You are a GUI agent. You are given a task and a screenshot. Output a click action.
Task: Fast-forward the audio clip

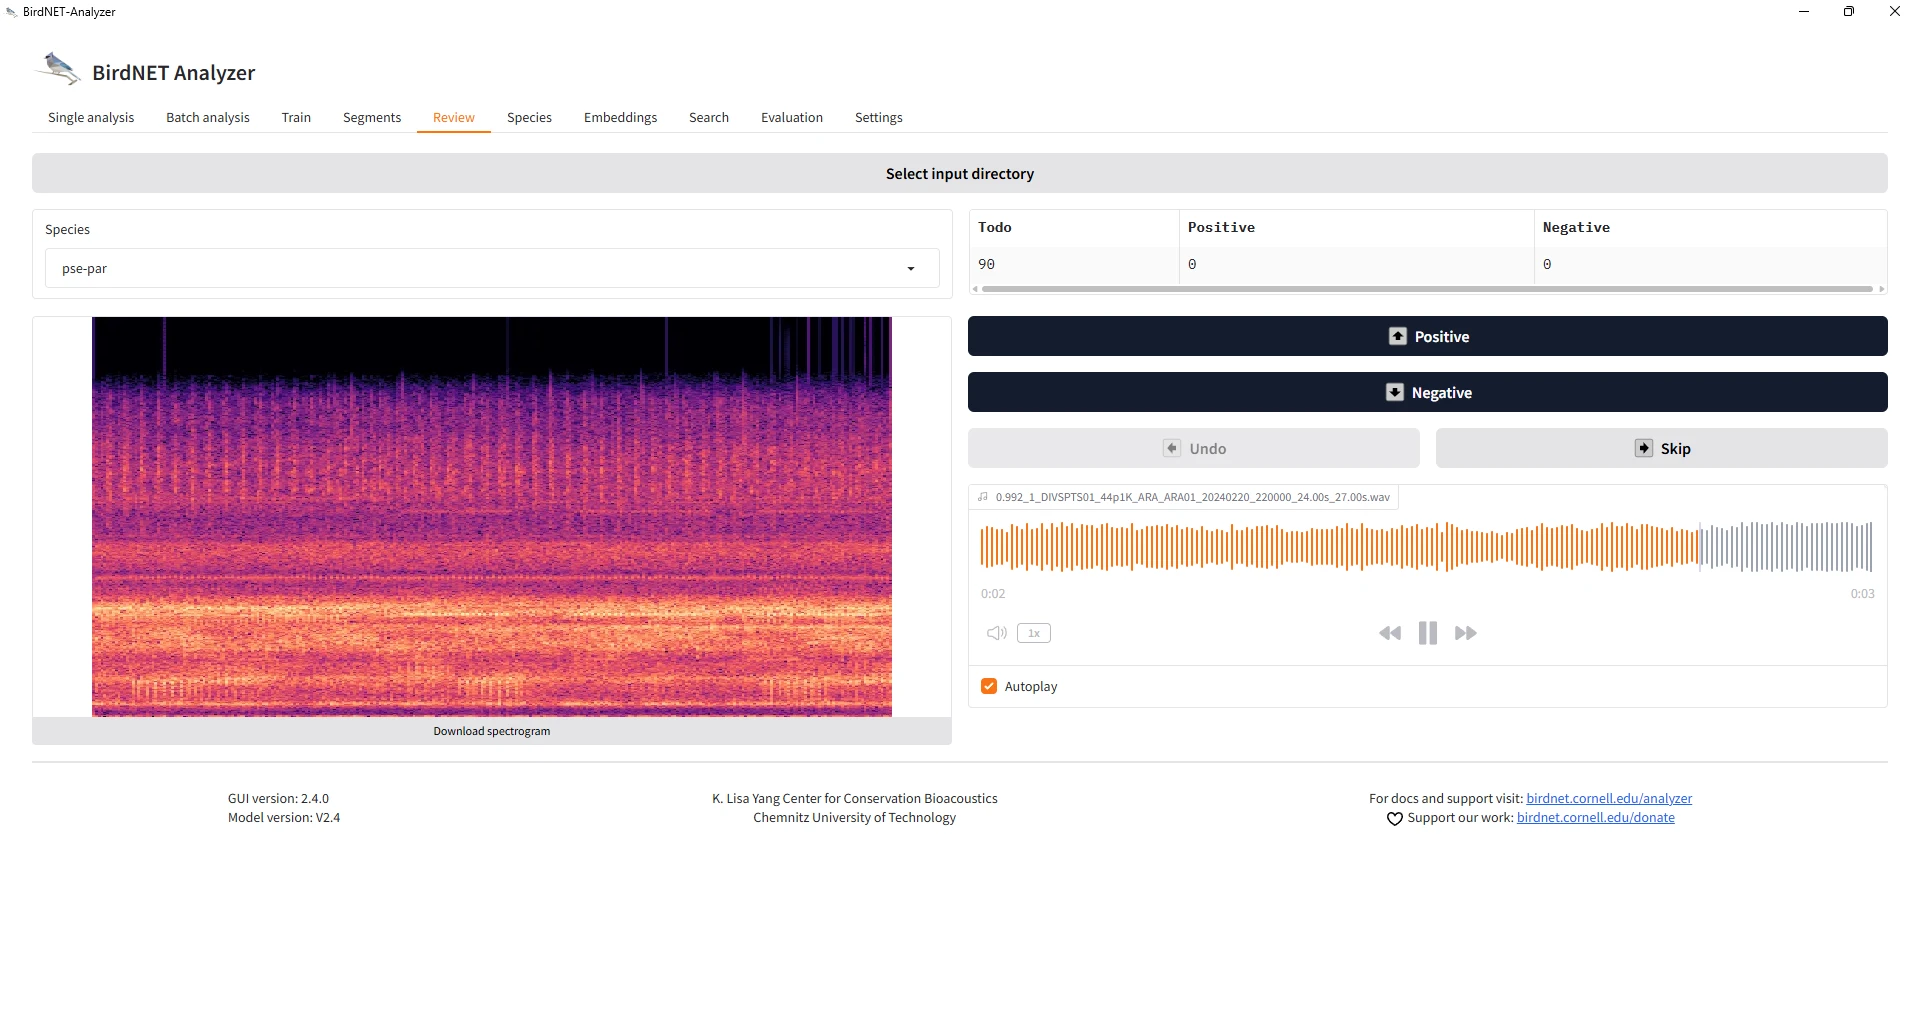1466,633
